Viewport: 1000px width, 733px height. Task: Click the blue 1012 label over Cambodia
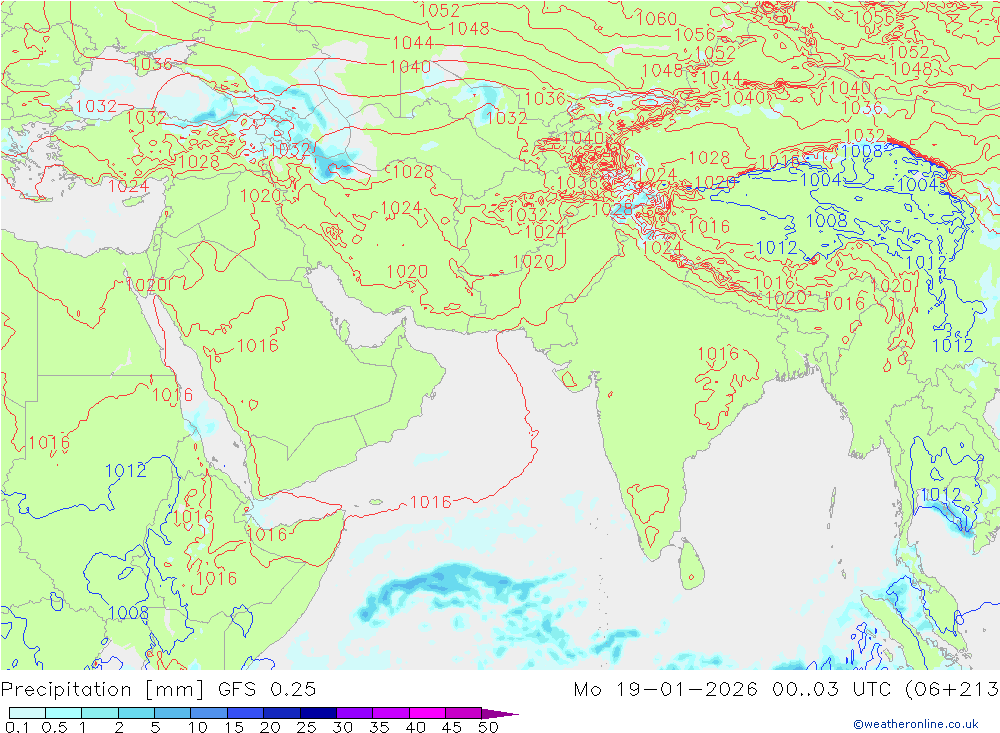[x=941, y=495]
